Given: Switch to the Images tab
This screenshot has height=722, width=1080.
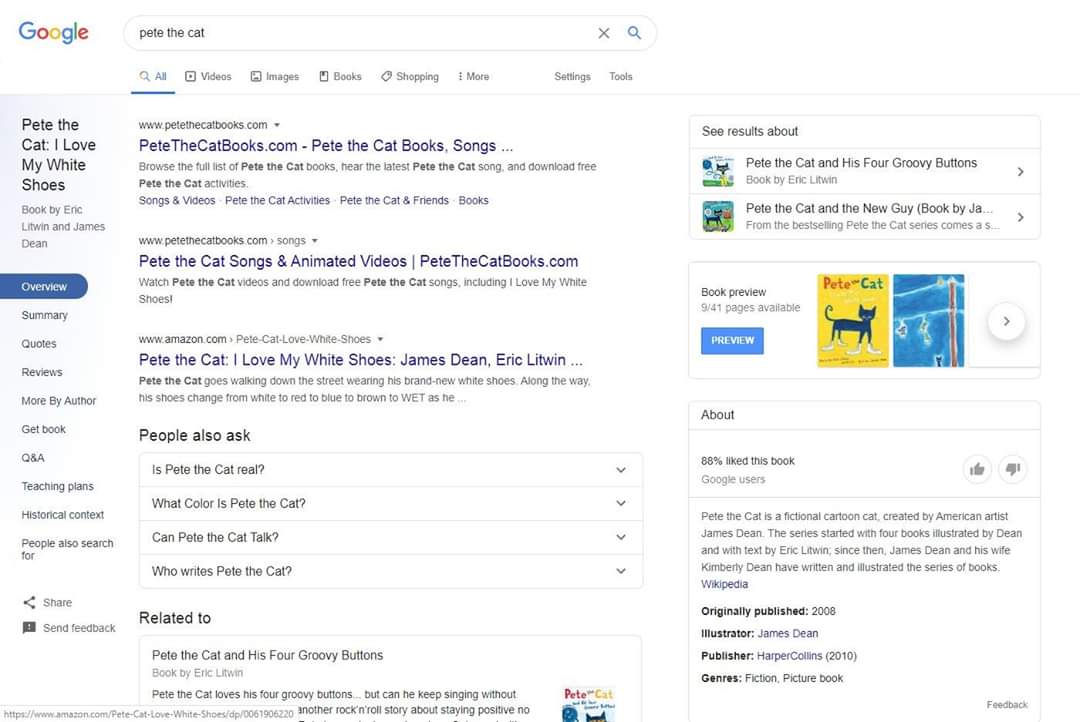Looking at the screenshot, I should pos(275,76).
